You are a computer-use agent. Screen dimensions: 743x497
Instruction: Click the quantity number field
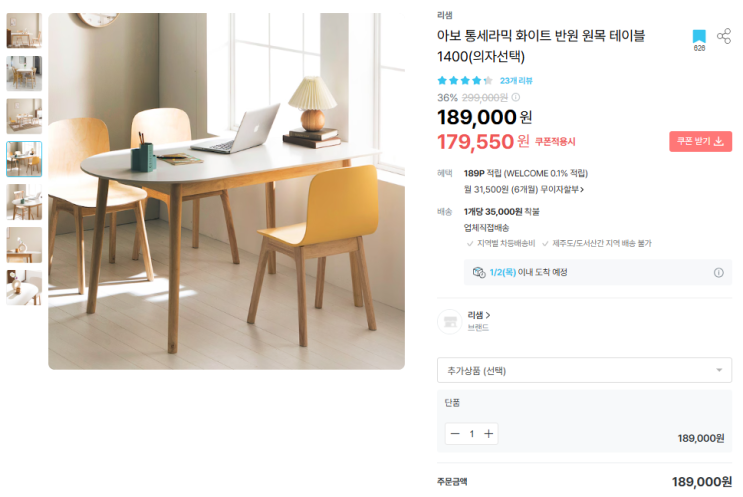click(471, 434)
